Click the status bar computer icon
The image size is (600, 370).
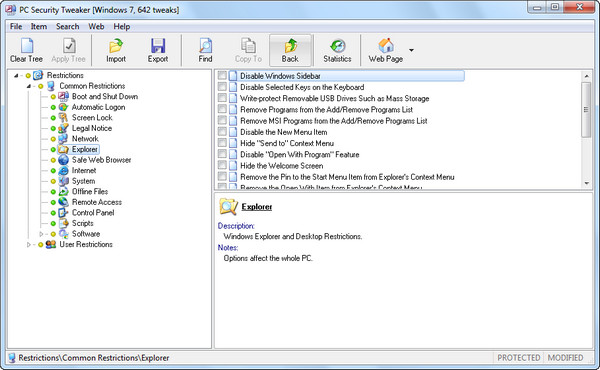[11, 358]
